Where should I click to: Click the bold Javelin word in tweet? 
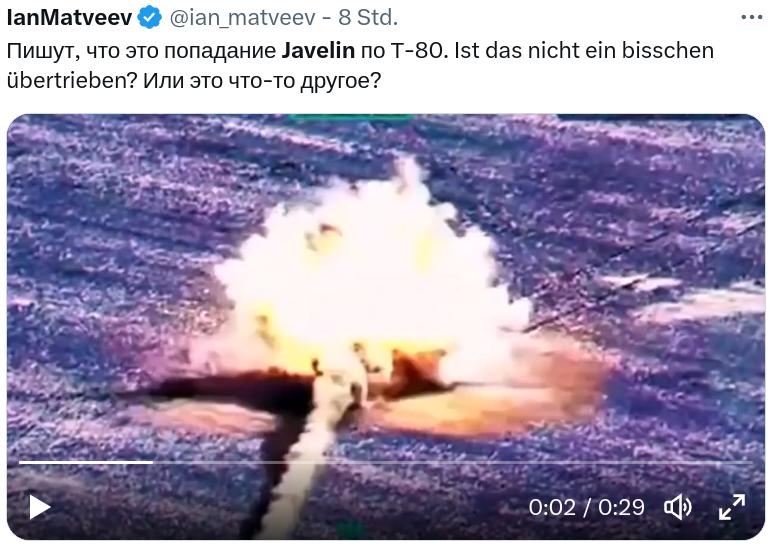(318, 51)
